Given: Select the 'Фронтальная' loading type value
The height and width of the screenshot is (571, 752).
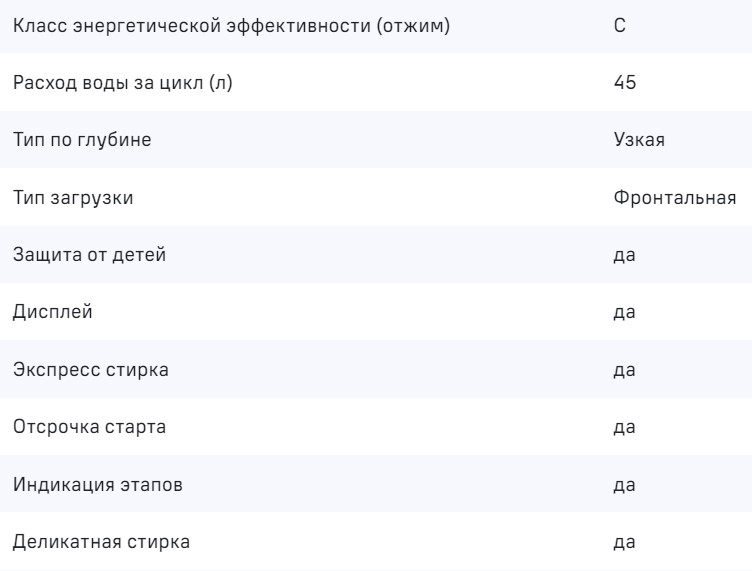Looking at the screenshot, I should click(x=675, y=198).
